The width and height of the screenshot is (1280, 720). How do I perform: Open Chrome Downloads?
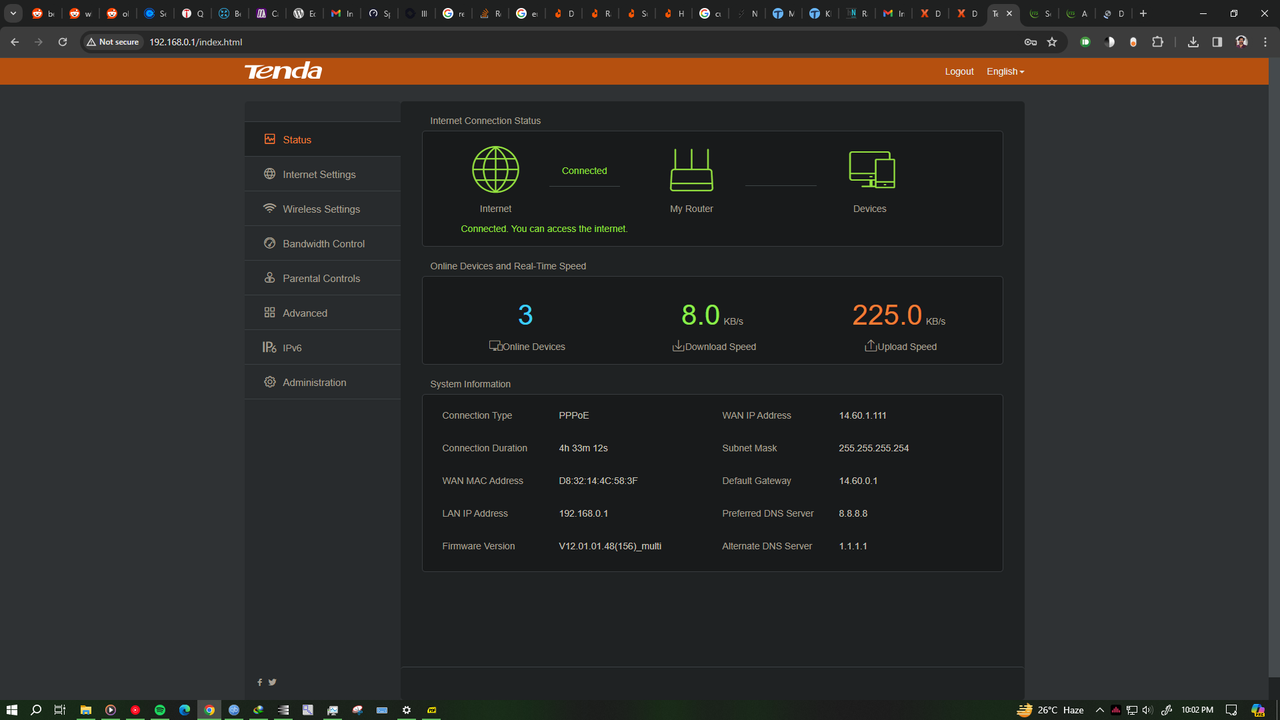[1193, 42]
